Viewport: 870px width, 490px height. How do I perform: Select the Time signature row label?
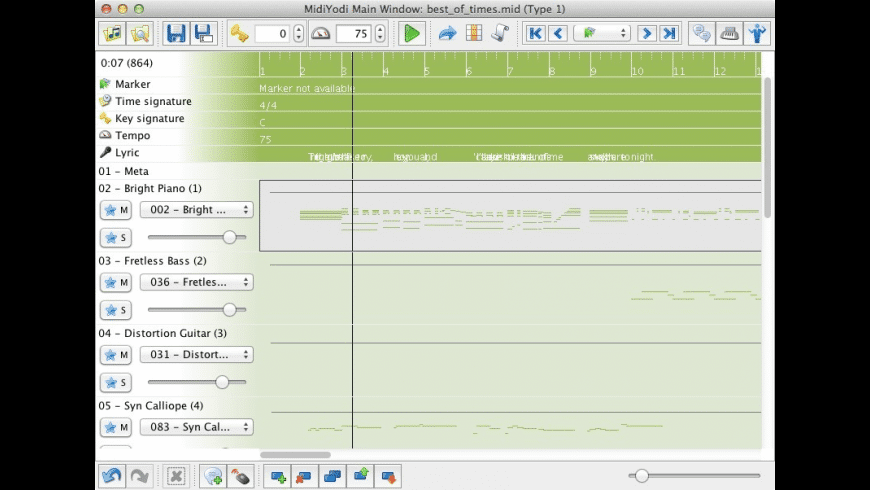[153, 101]
